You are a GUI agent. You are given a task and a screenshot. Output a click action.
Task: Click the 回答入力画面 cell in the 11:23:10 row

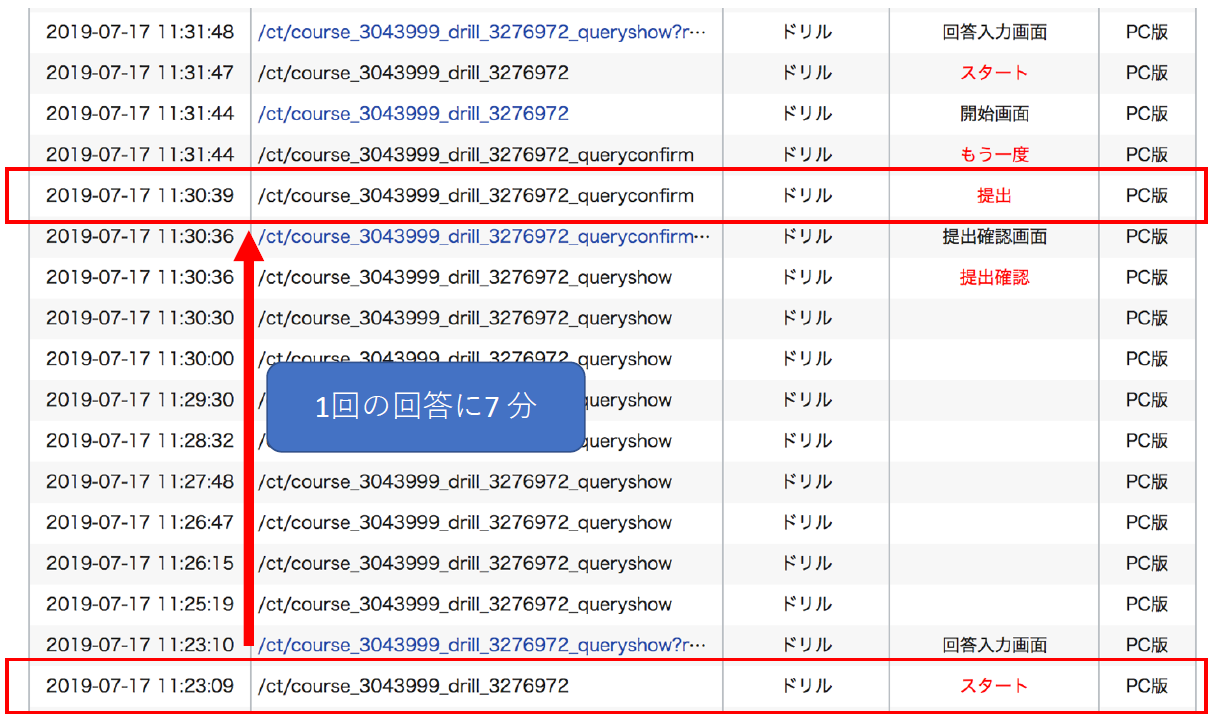[994, 645]
